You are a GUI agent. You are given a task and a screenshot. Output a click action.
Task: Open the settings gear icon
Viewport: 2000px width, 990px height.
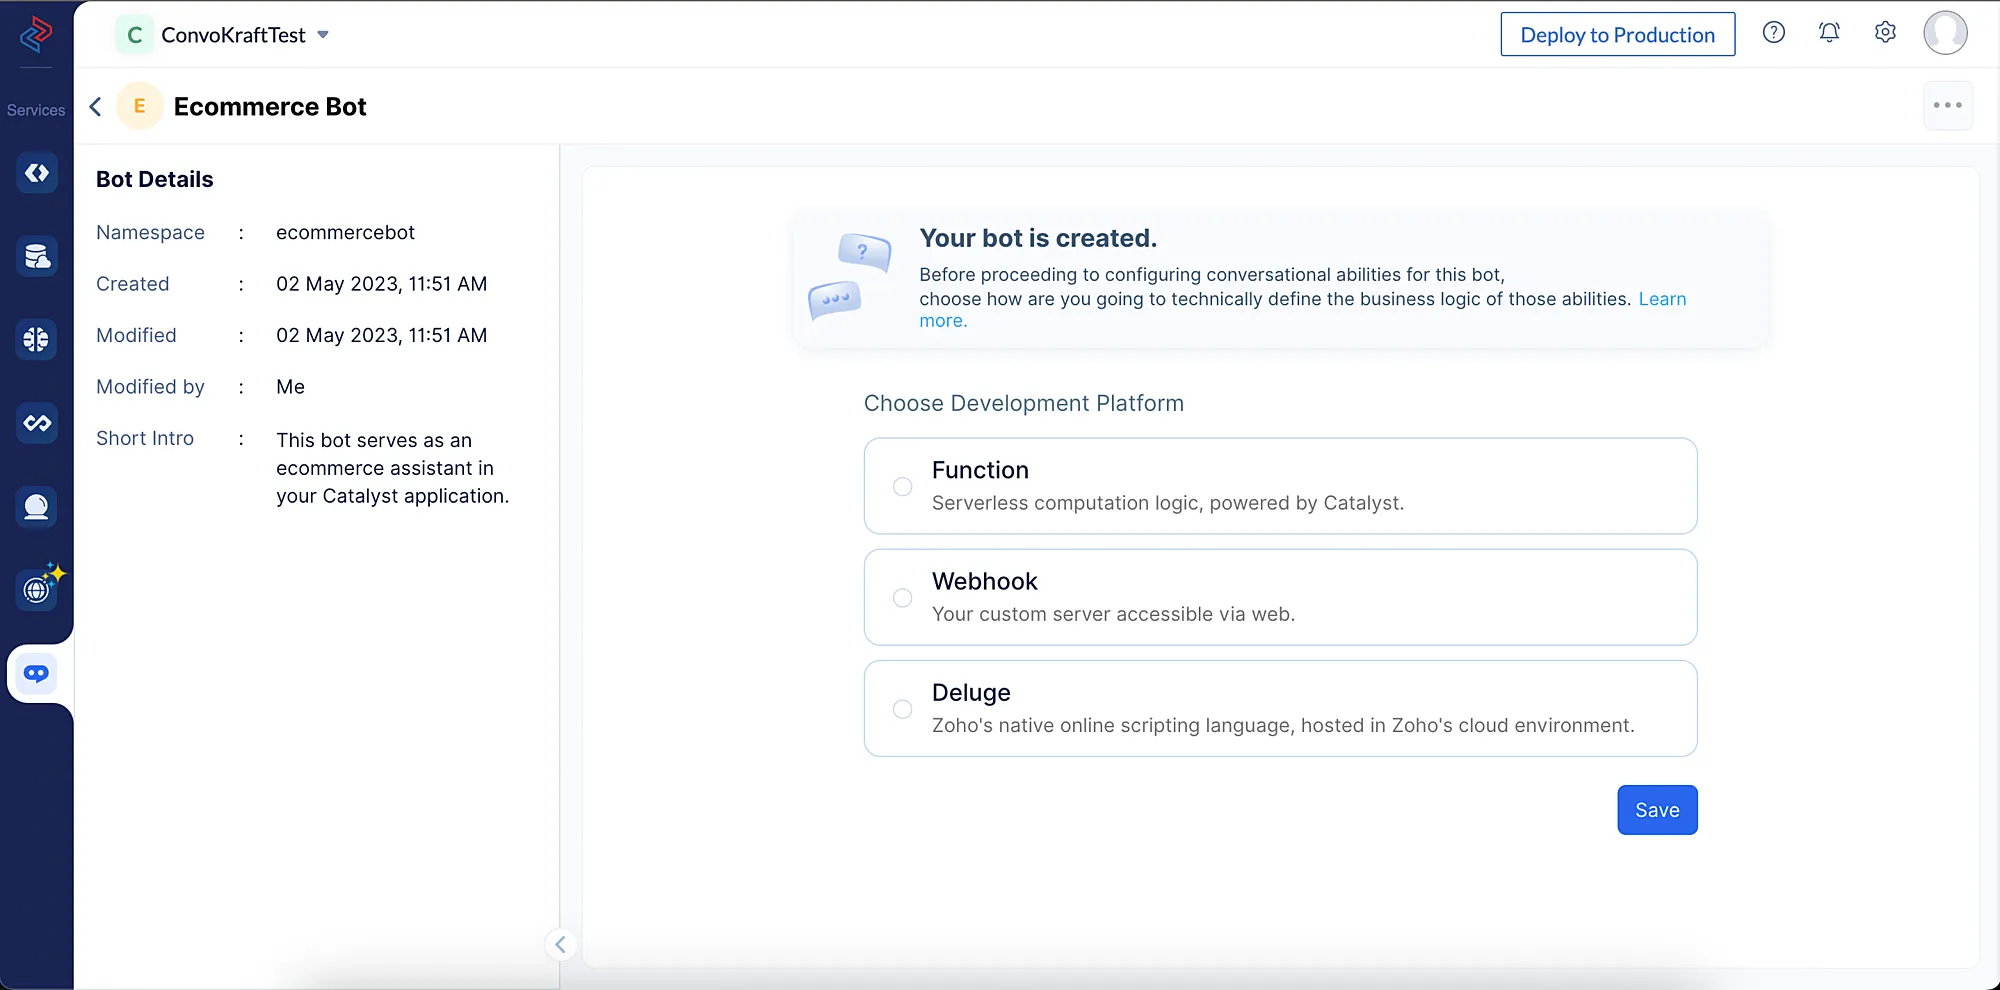pyautogui.click(x=1885, y=33)
